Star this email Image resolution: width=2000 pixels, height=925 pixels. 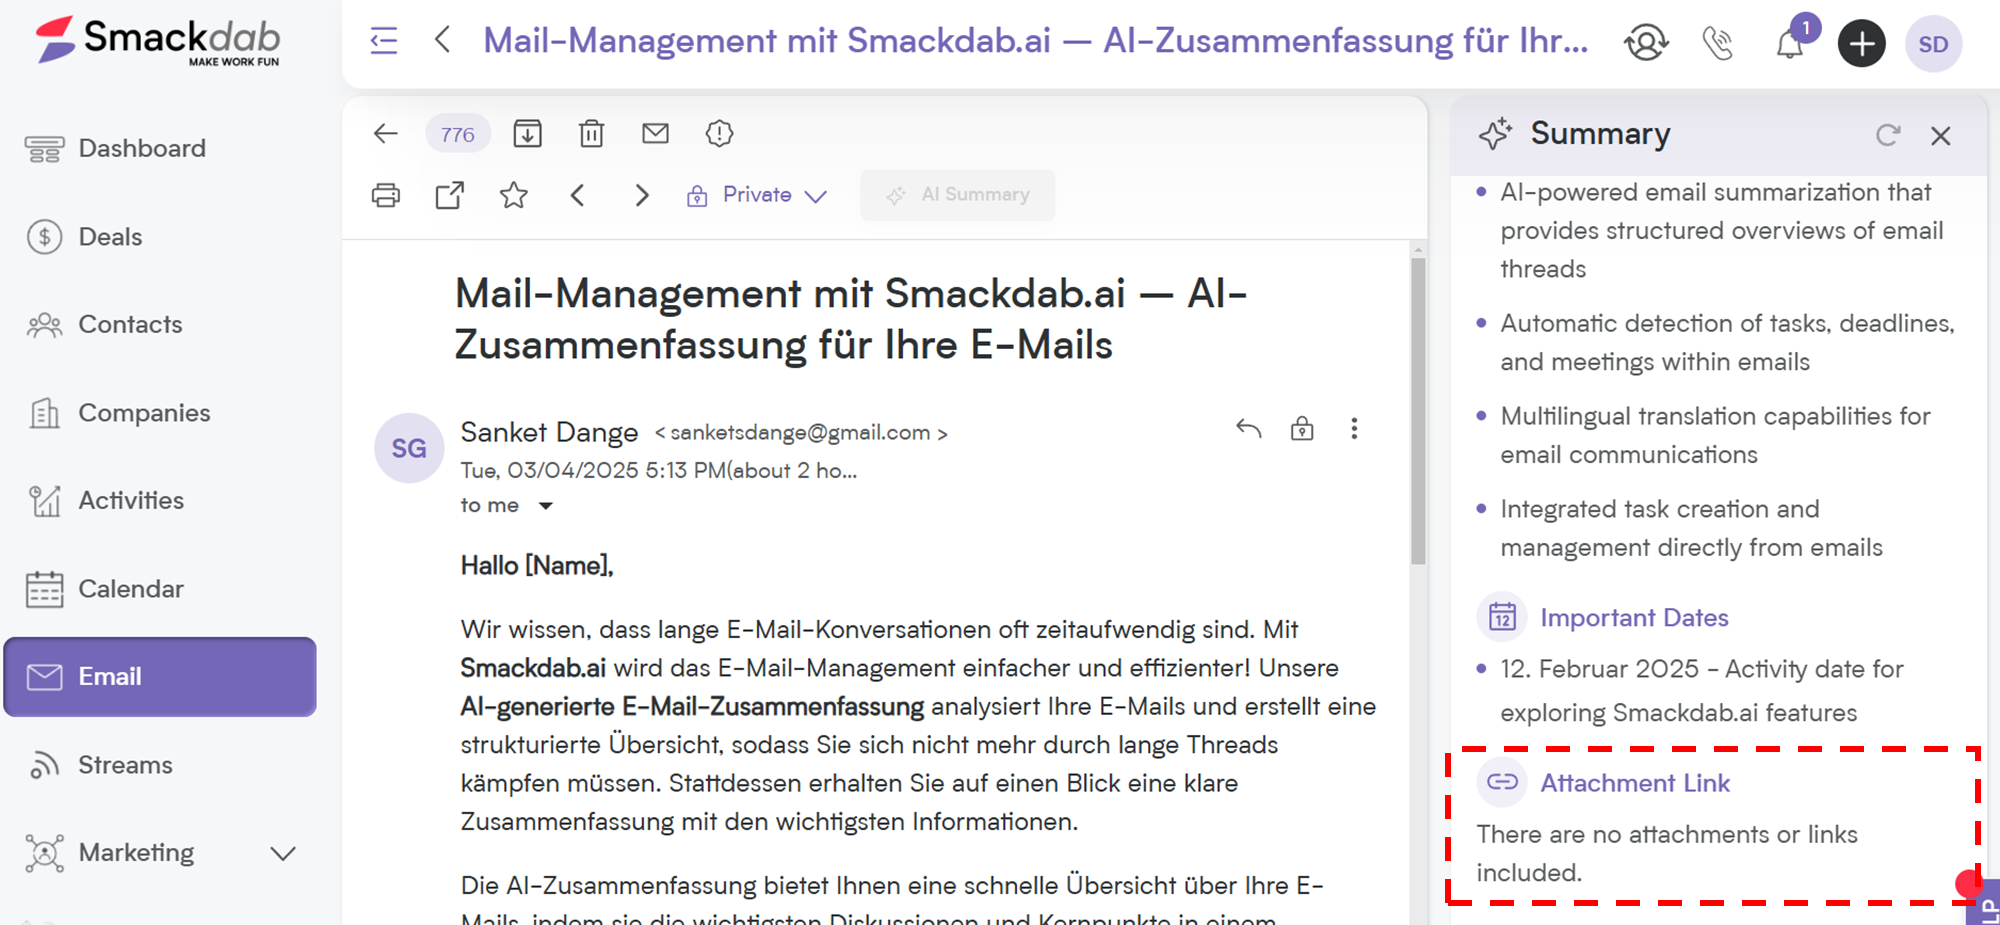[x=514, y=195]
